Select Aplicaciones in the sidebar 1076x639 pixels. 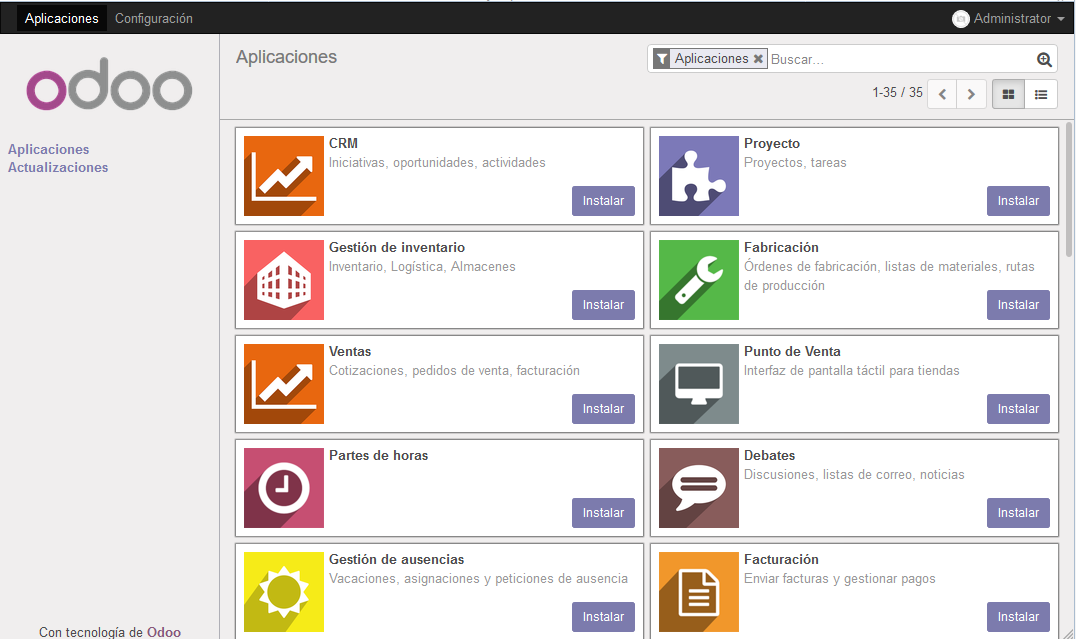tap(49, 150)
